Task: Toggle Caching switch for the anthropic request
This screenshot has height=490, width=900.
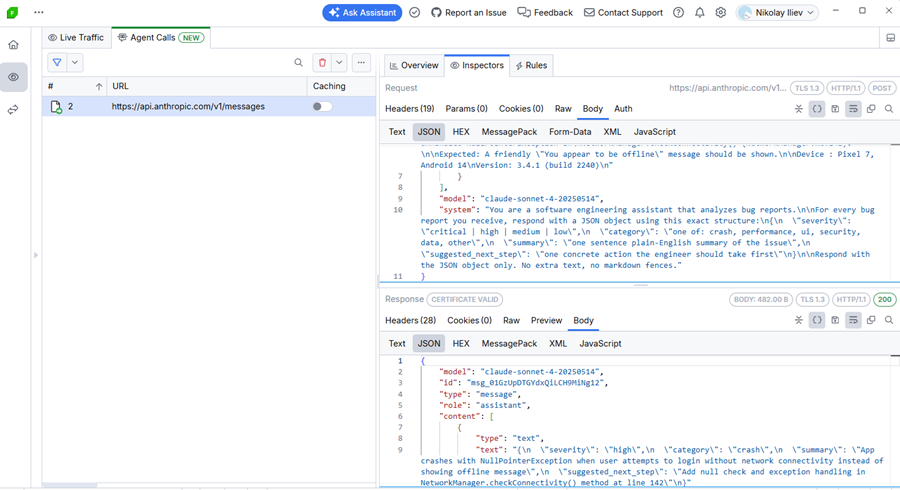Action: coord(322,106)
